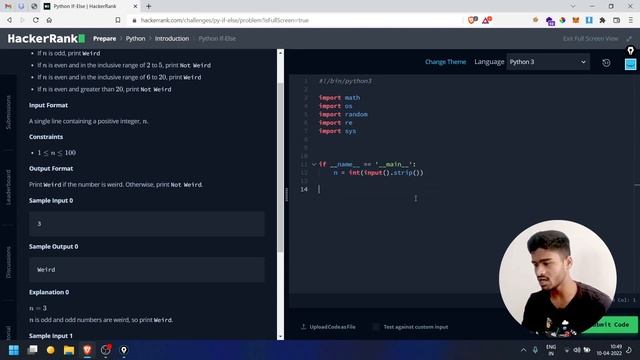
Task: Click the 'Output Format' heading
Action: tap(51, 169)
